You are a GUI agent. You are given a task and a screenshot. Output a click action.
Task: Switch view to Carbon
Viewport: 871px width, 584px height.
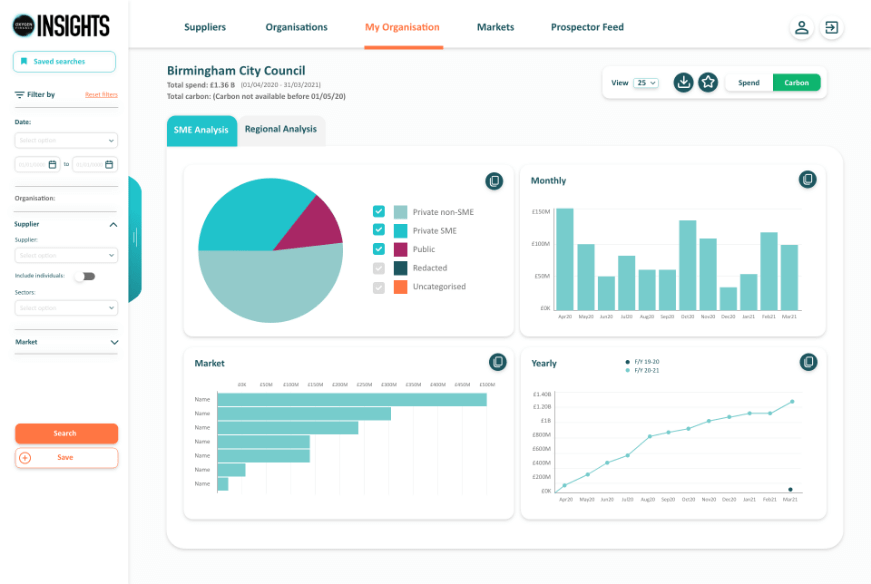coord(797,83)
